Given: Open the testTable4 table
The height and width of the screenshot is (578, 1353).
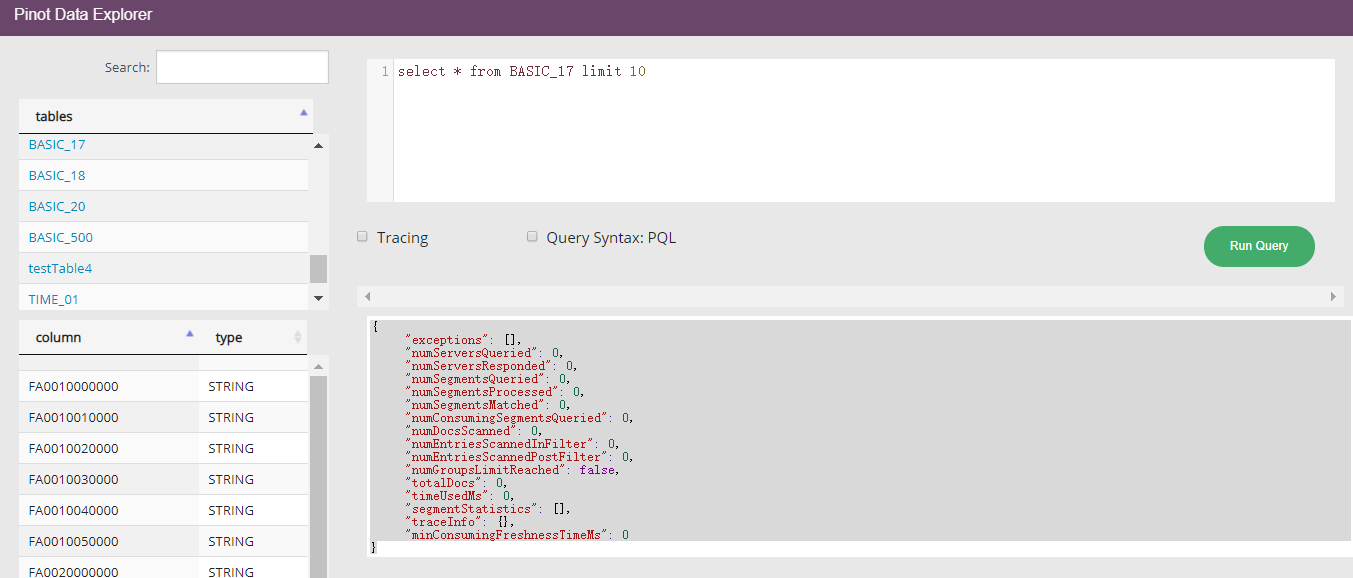Looking at the screenshot, I should tap(60, 269).
